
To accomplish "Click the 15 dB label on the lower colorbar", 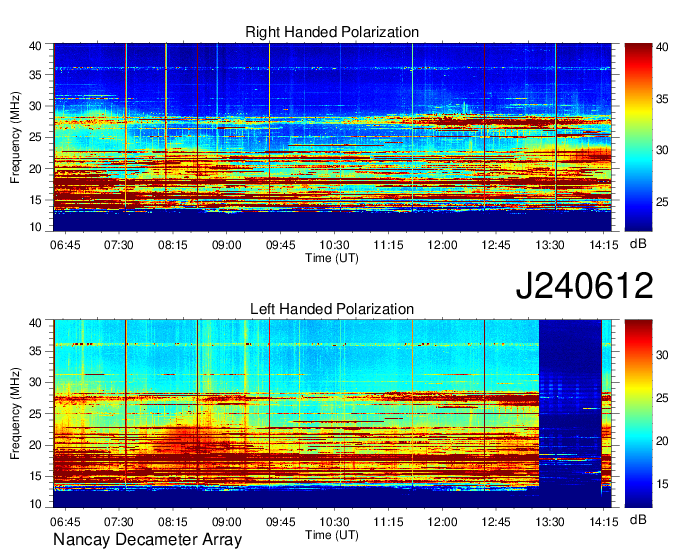I will pos(662,484).
